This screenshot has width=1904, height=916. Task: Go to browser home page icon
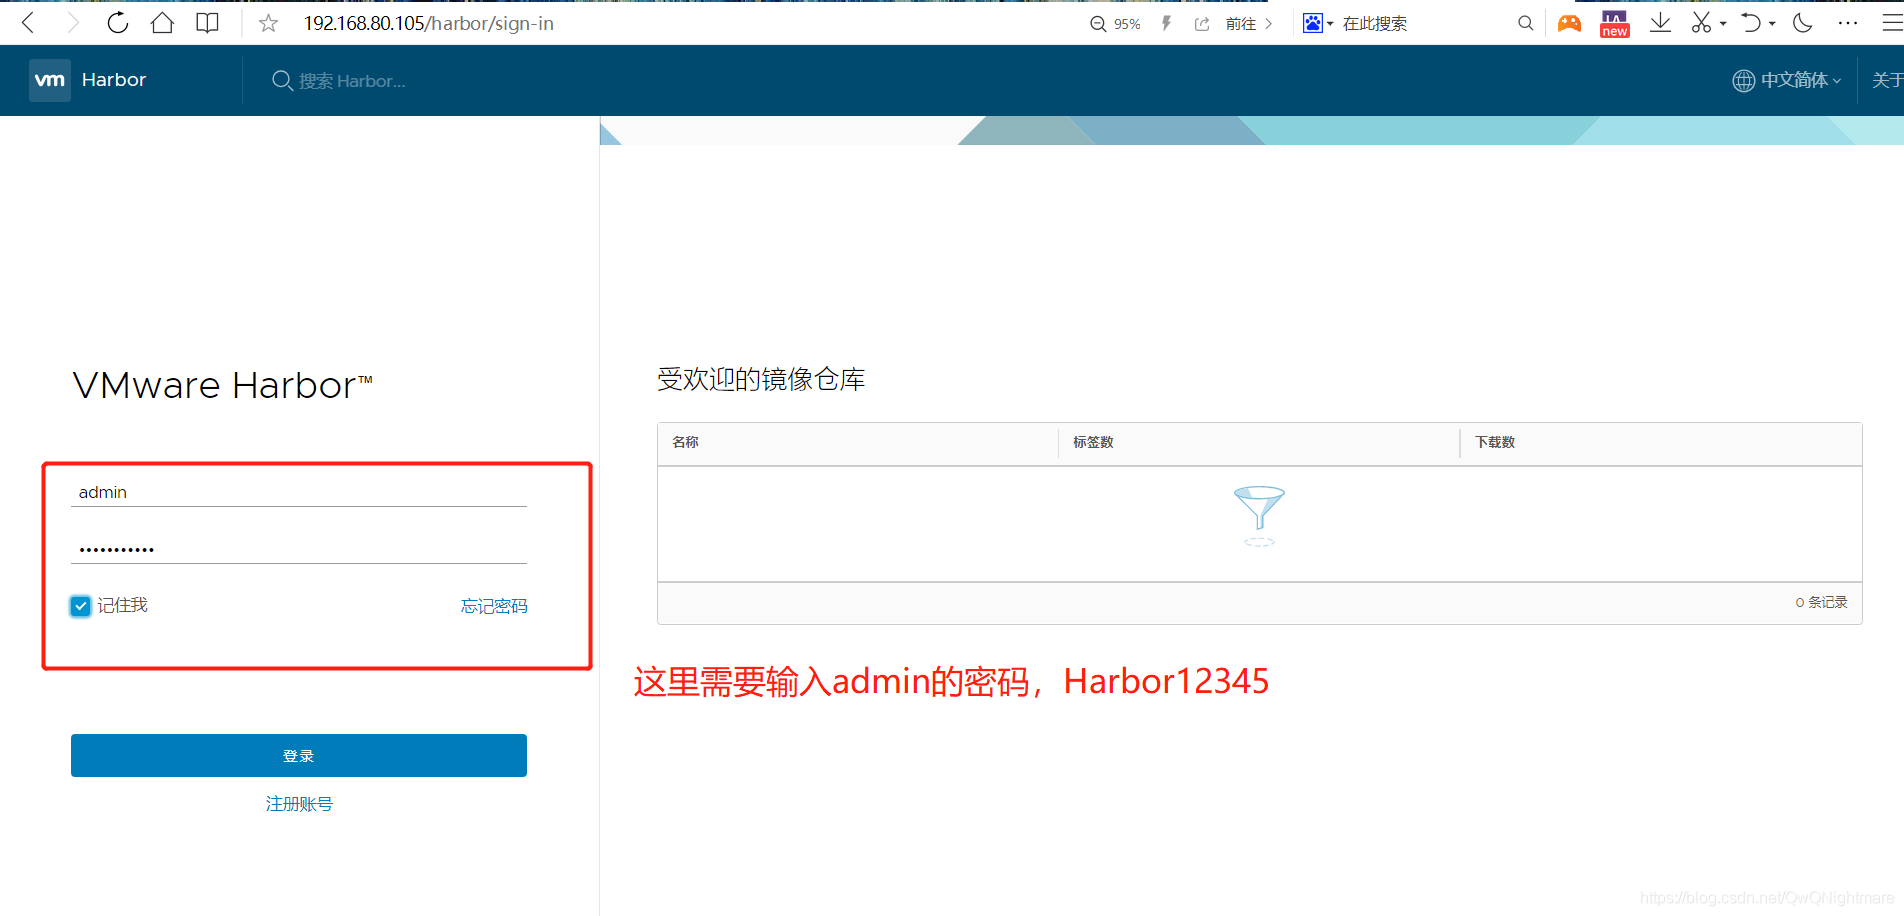point(162,23)
